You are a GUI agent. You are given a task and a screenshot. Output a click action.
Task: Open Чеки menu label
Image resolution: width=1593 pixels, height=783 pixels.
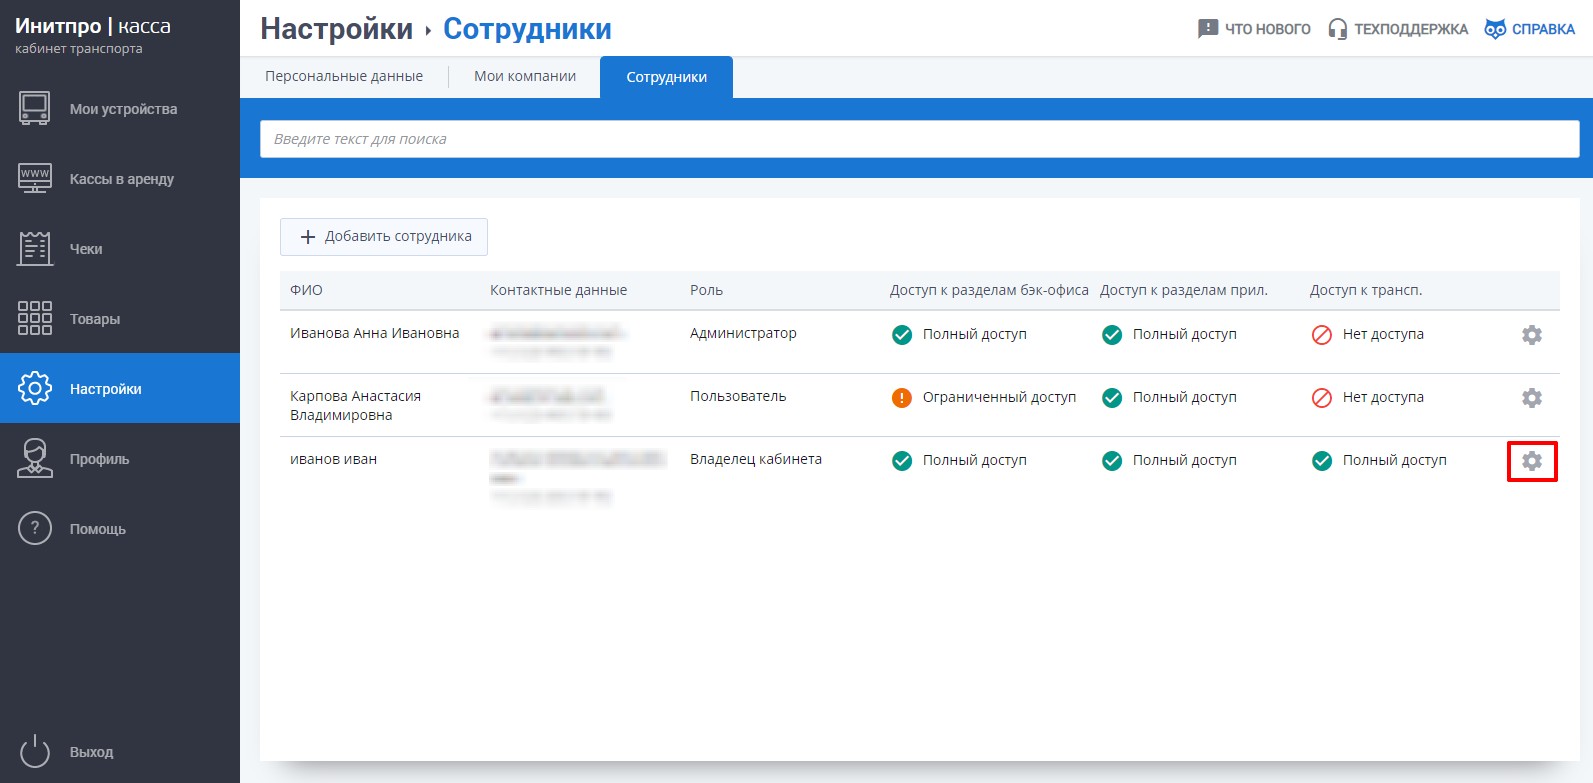pos(86,249)
